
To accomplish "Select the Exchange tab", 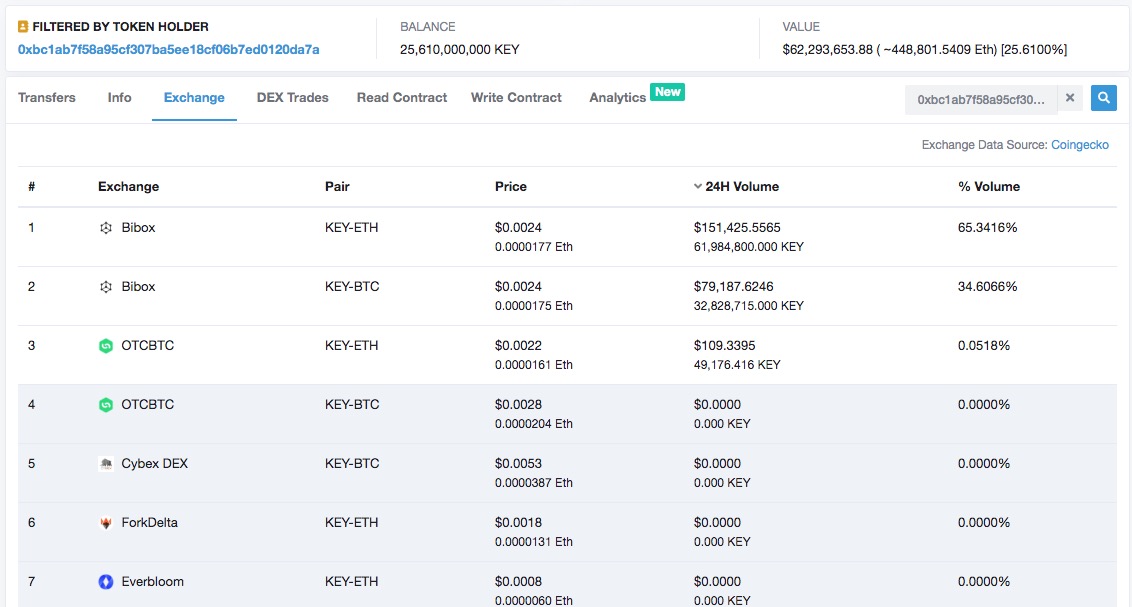I will click(194, 97).
